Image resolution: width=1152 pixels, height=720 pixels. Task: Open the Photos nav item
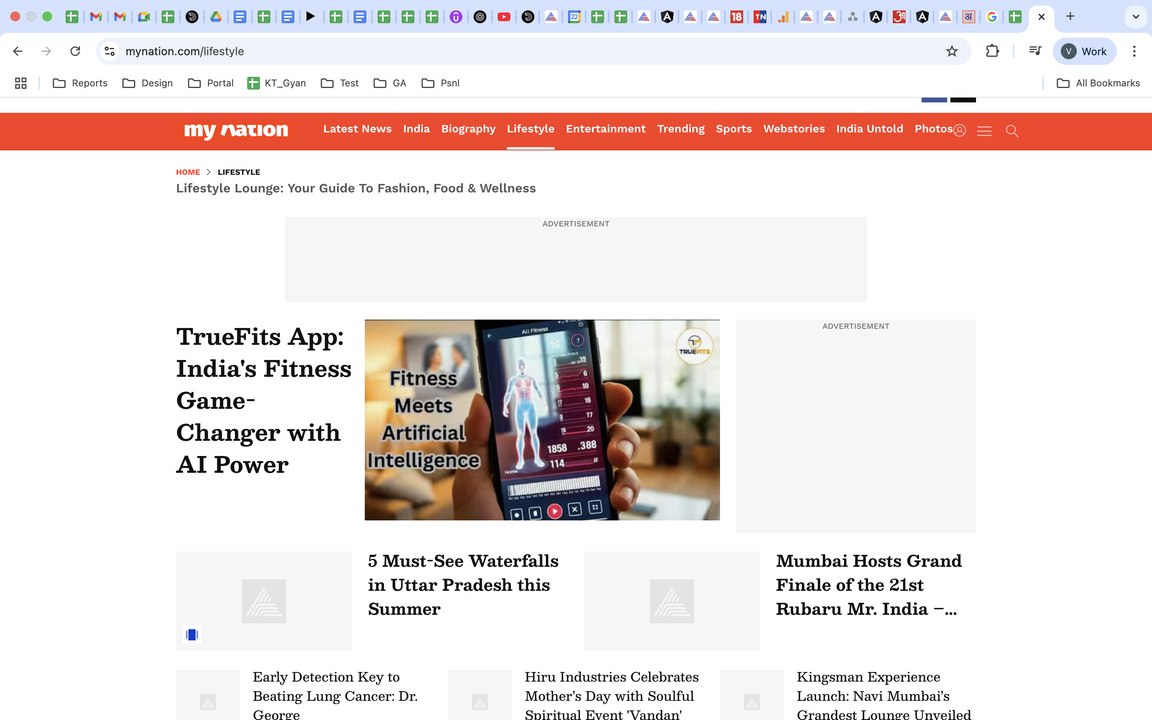click(x=933, y=129)
